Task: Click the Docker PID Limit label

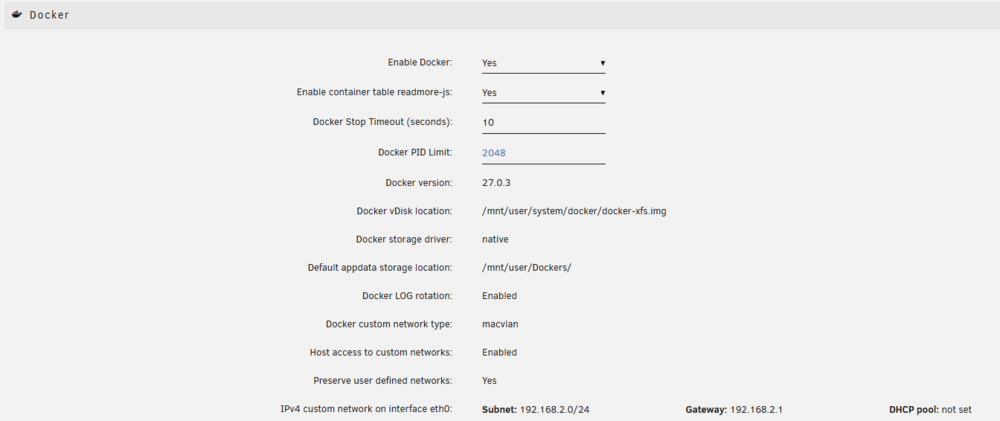Action: [x=415, y=152]
